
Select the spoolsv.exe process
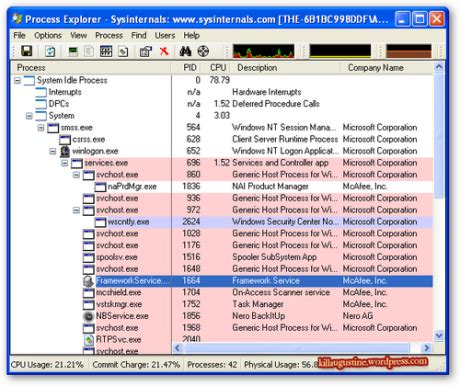222,257
